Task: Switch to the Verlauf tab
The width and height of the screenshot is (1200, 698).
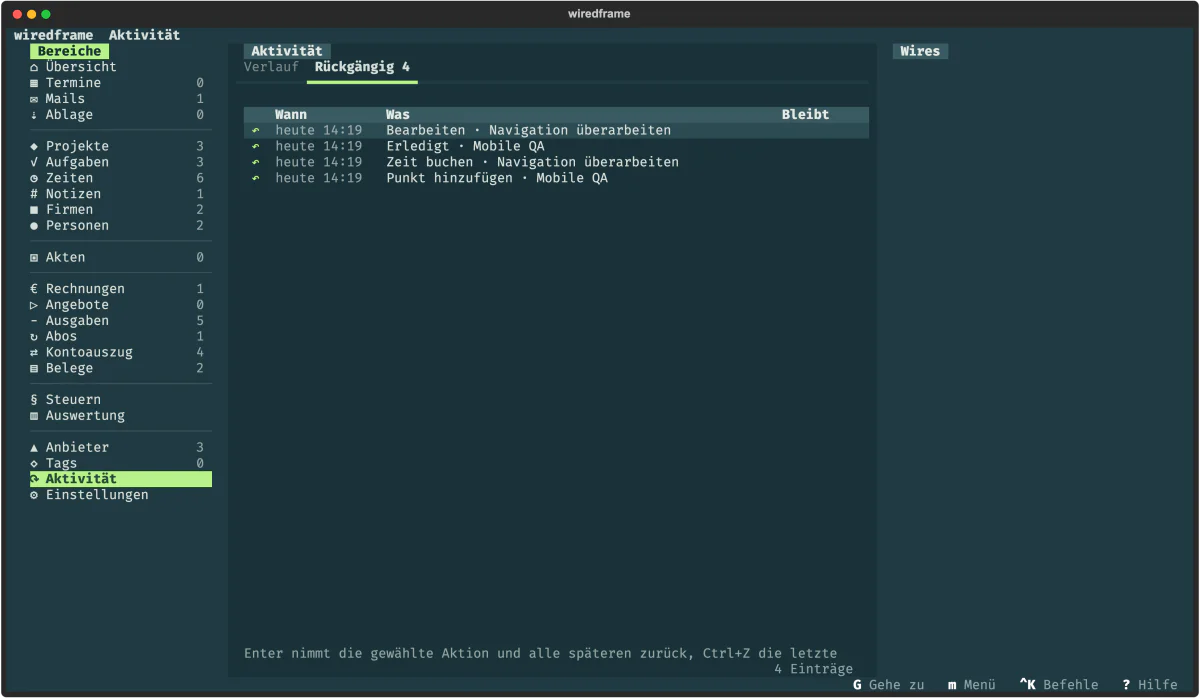Action: point(271,67)
